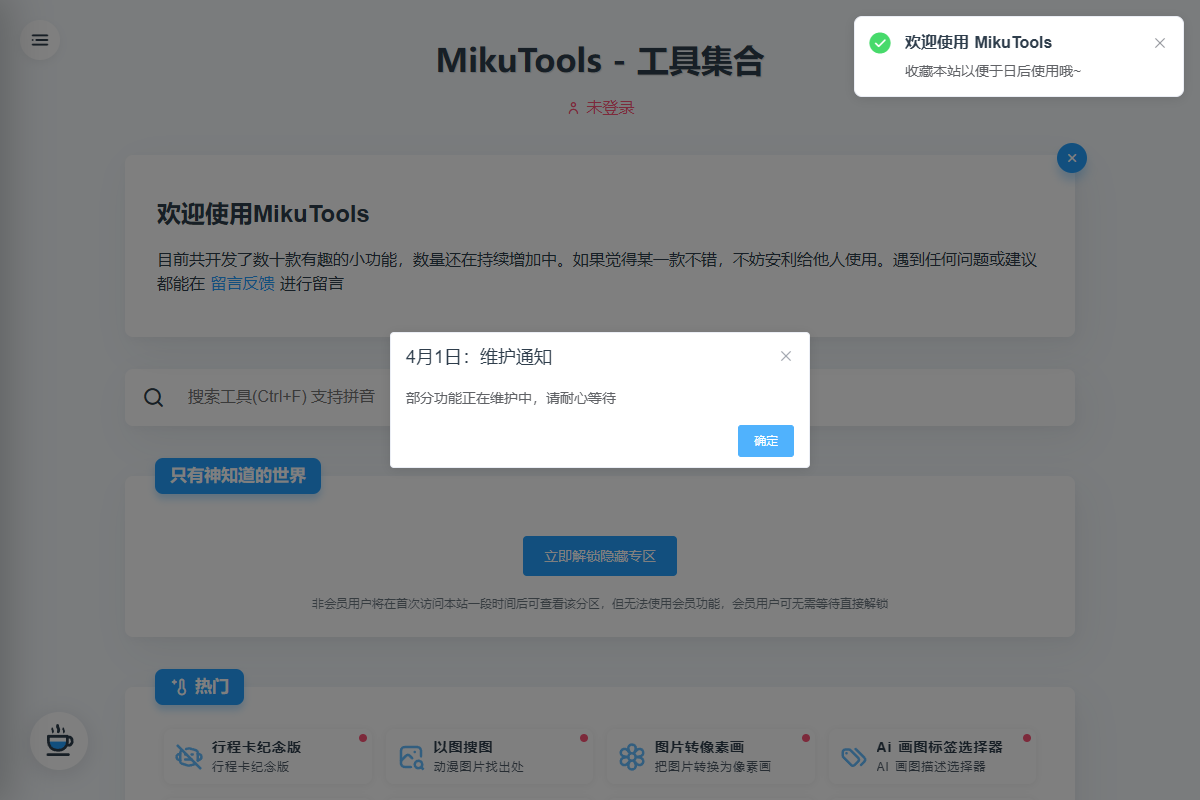Screen dimensions: 1200x800
Task: Select the 只有神知道的世界 section label
Action: pos(237,476)
